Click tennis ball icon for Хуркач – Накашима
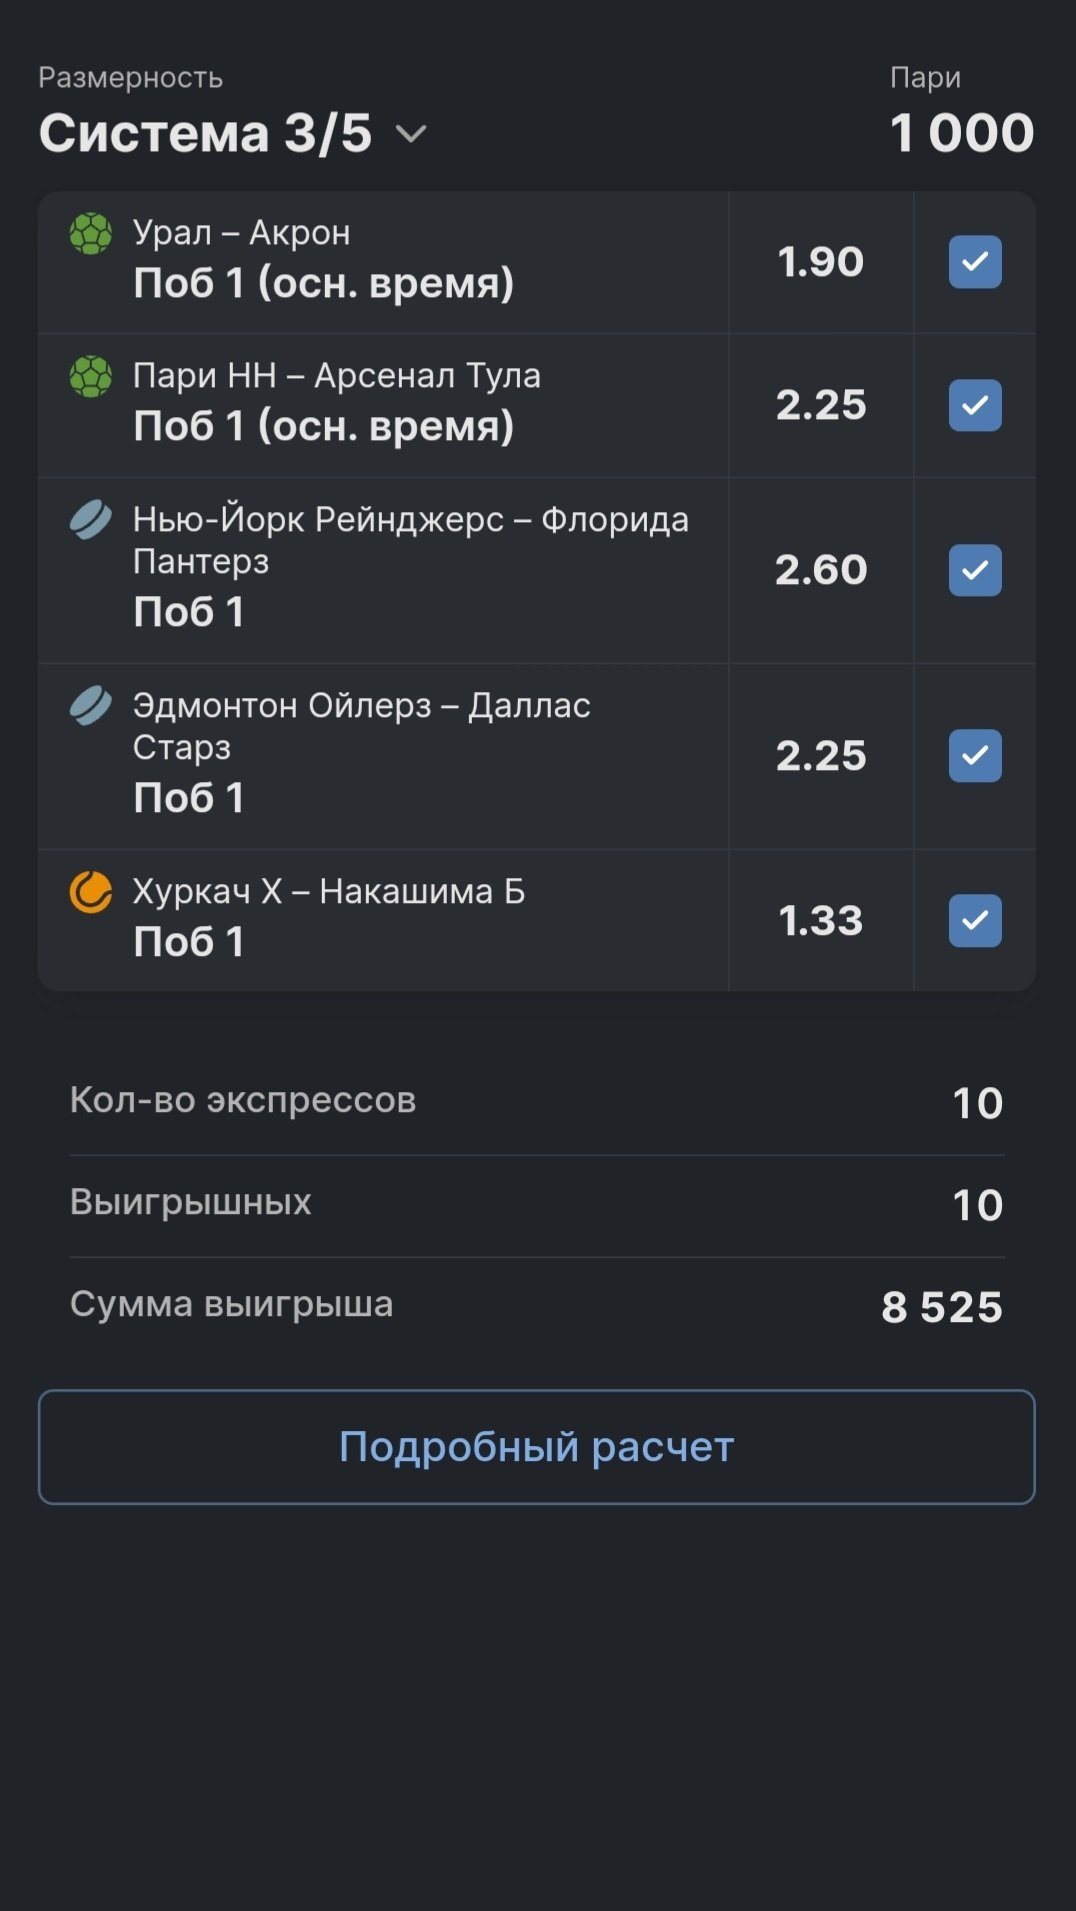 (91, 892)
